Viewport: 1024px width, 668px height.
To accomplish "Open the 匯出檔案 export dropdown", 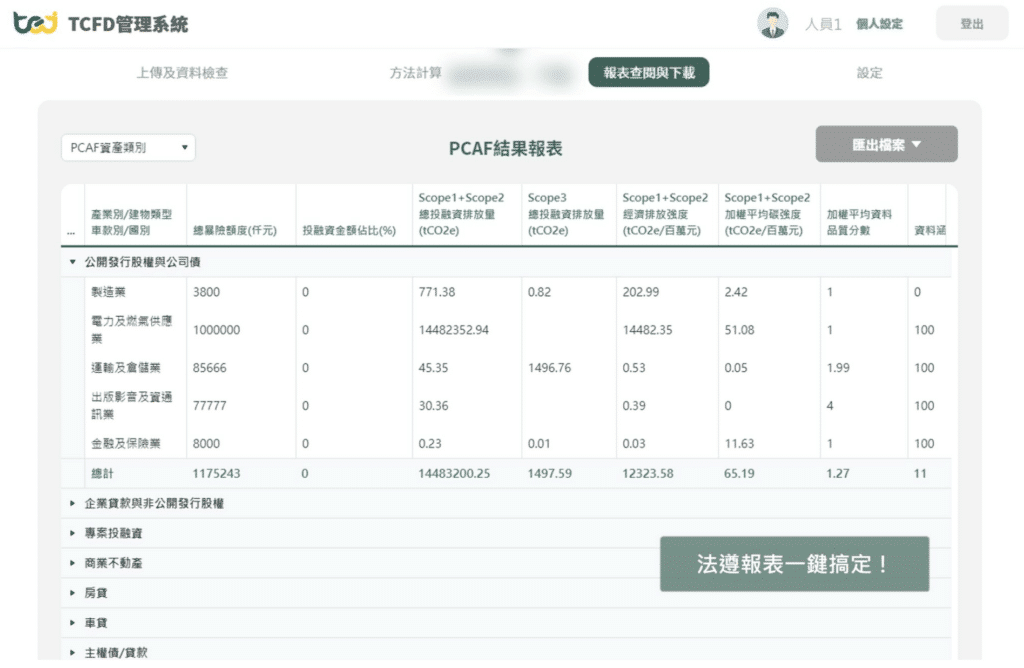I will tap(886, 143).
